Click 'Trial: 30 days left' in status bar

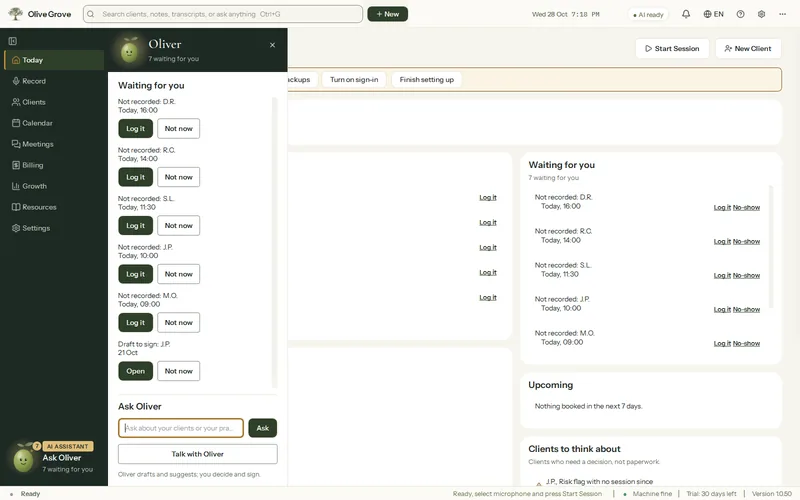coord(711,494)
